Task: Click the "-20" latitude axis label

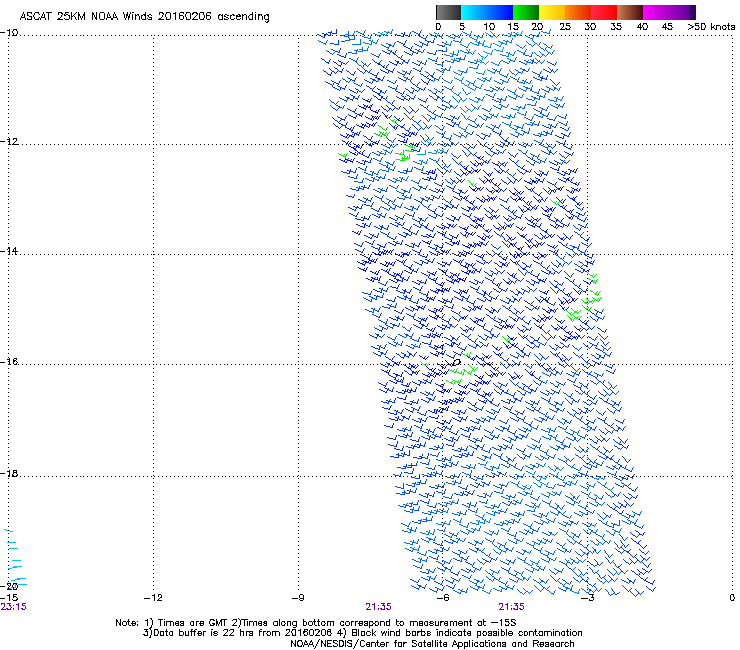Action: (x=9, y=586)
